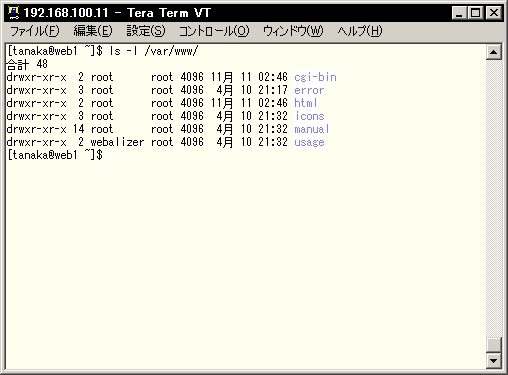Click the 4096 size on usage row
This screenshot has height=375, width=508.
click(x=192, y=142)
